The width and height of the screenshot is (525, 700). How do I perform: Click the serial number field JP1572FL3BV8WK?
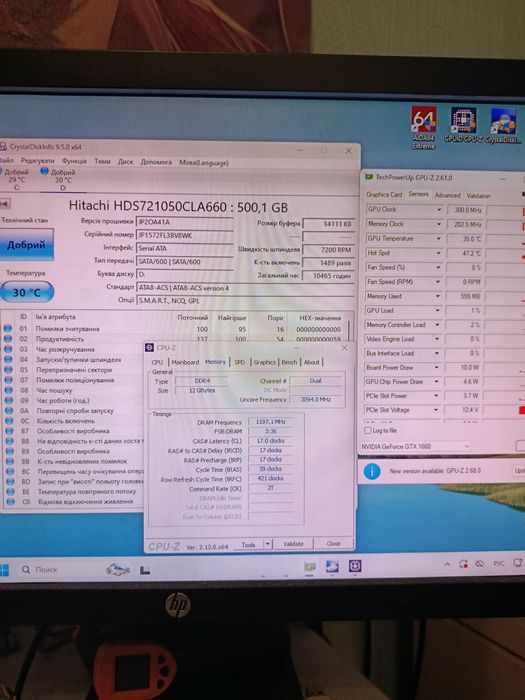point(184,235)
